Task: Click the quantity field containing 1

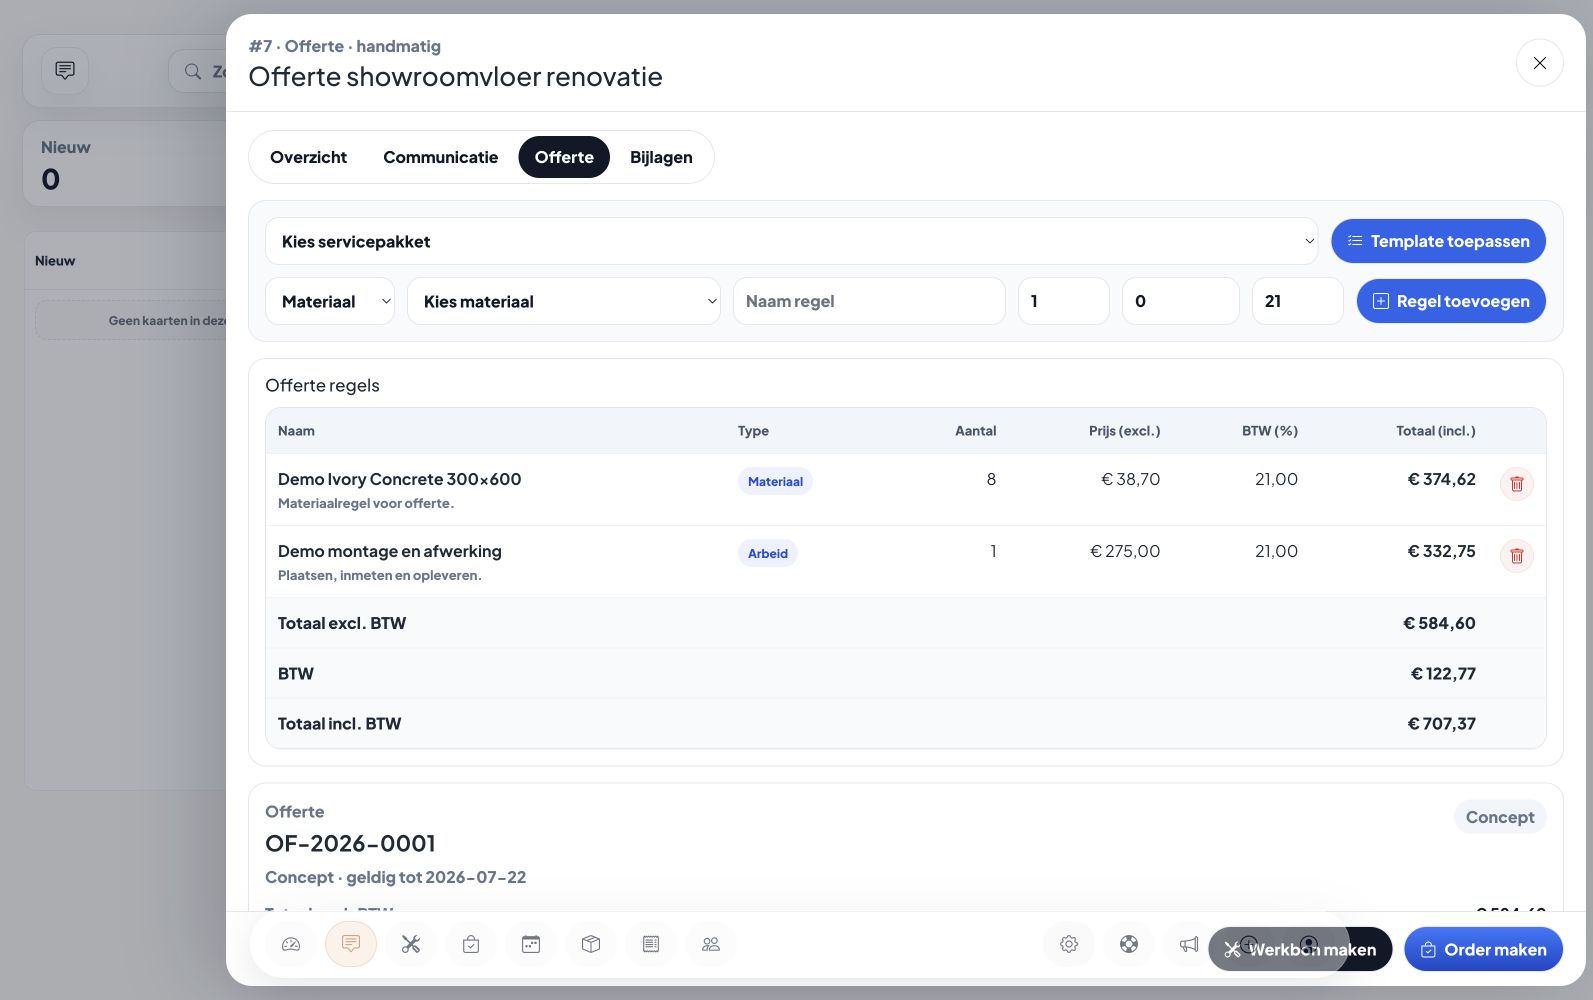Action: pyautogui.click(x=1064, y=301)
